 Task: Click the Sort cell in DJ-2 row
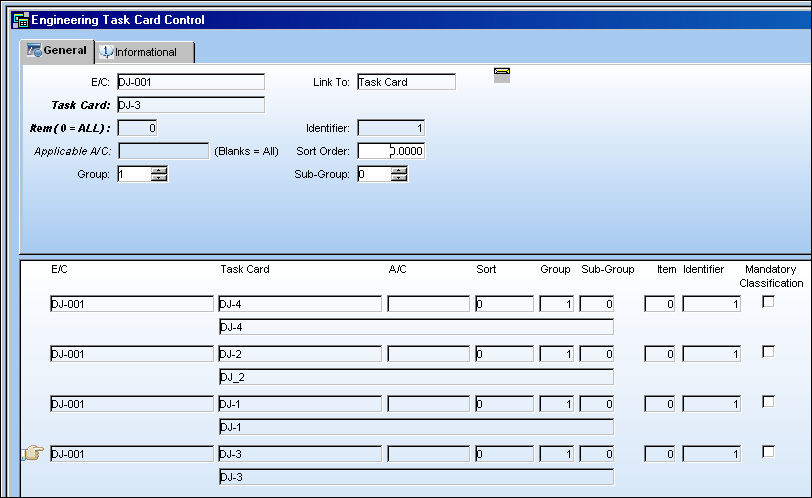pyautogui.click(x=504, y=354)
